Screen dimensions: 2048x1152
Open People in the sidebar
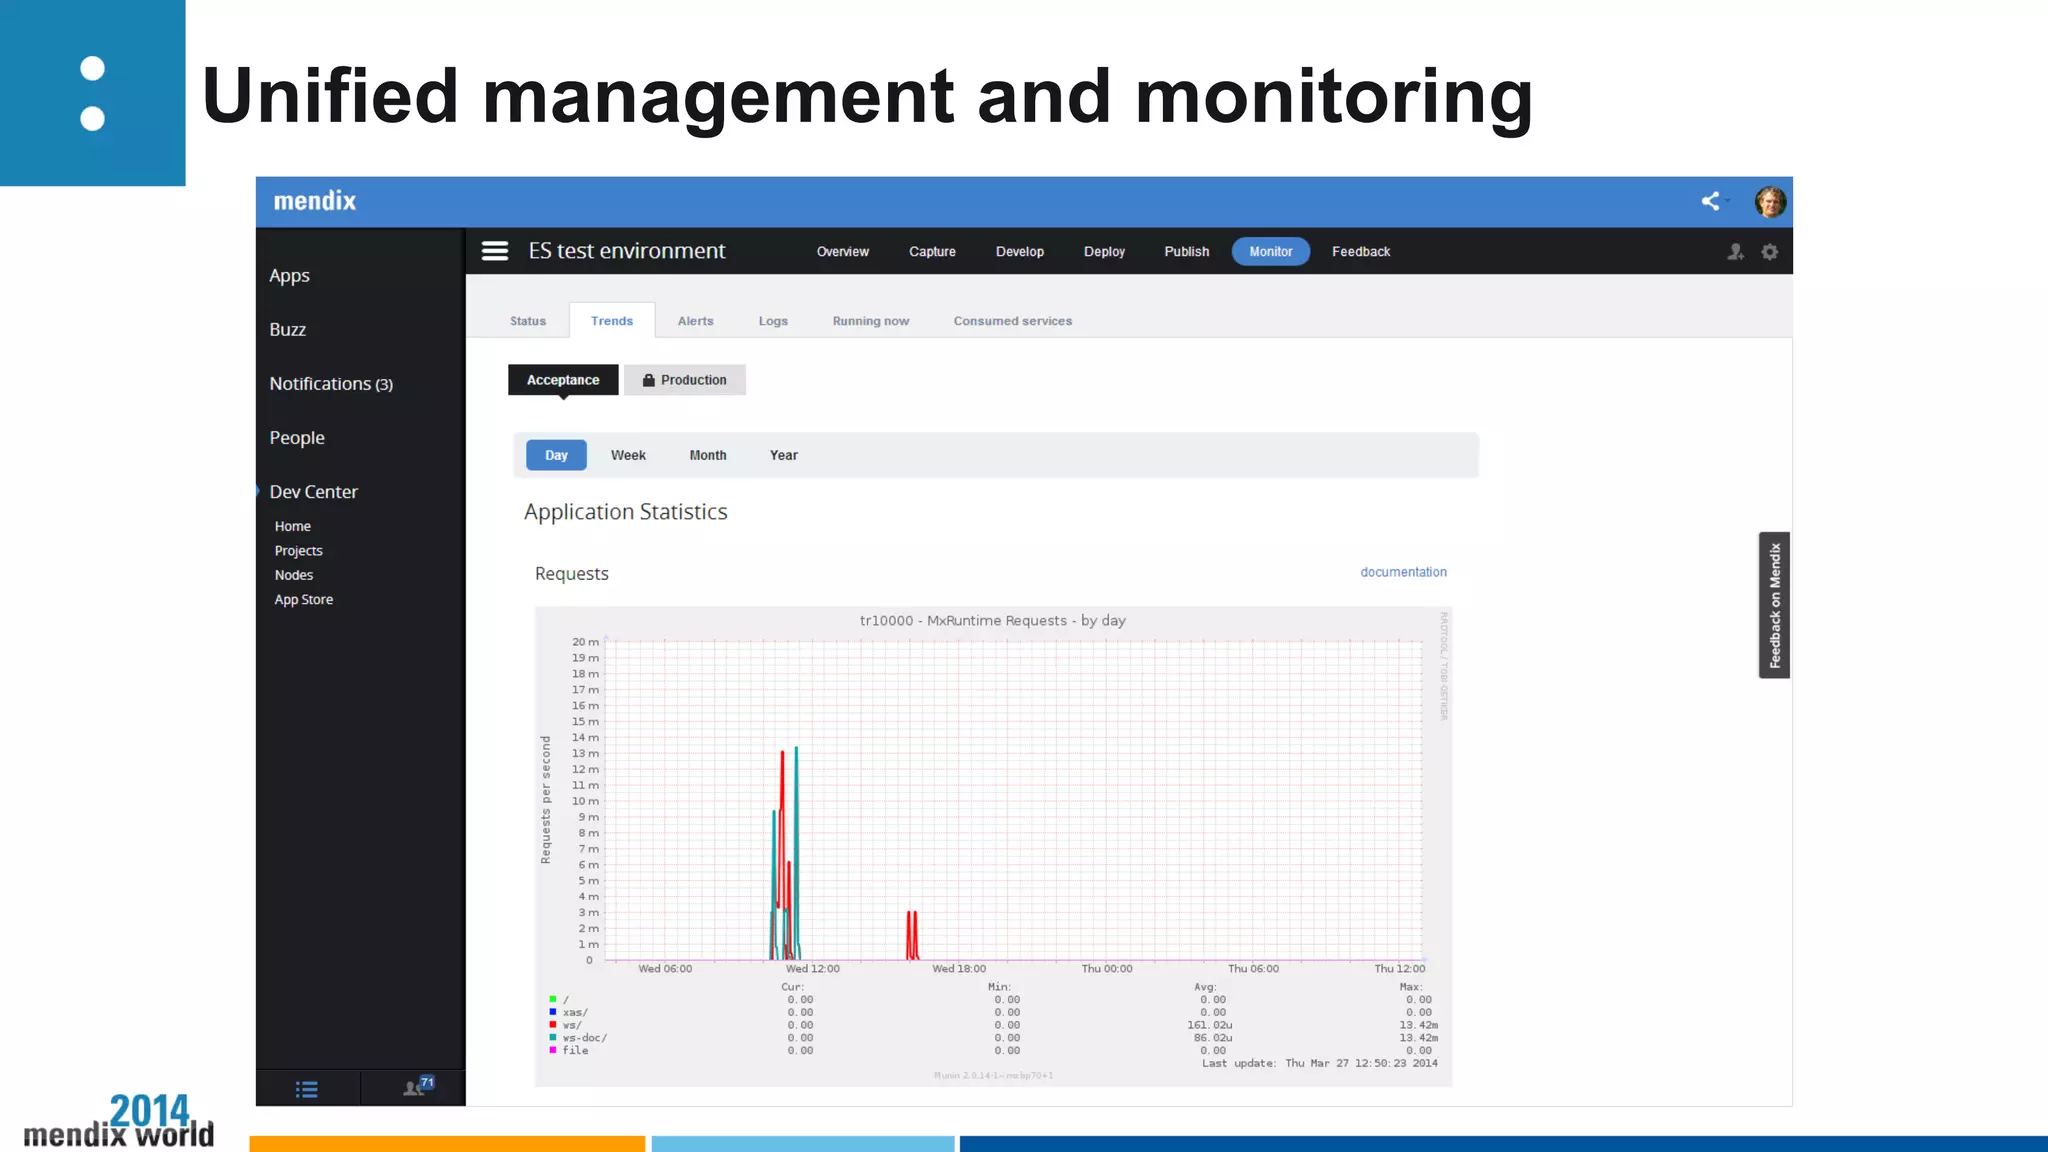pyautogui.click(x=297, y=438)
